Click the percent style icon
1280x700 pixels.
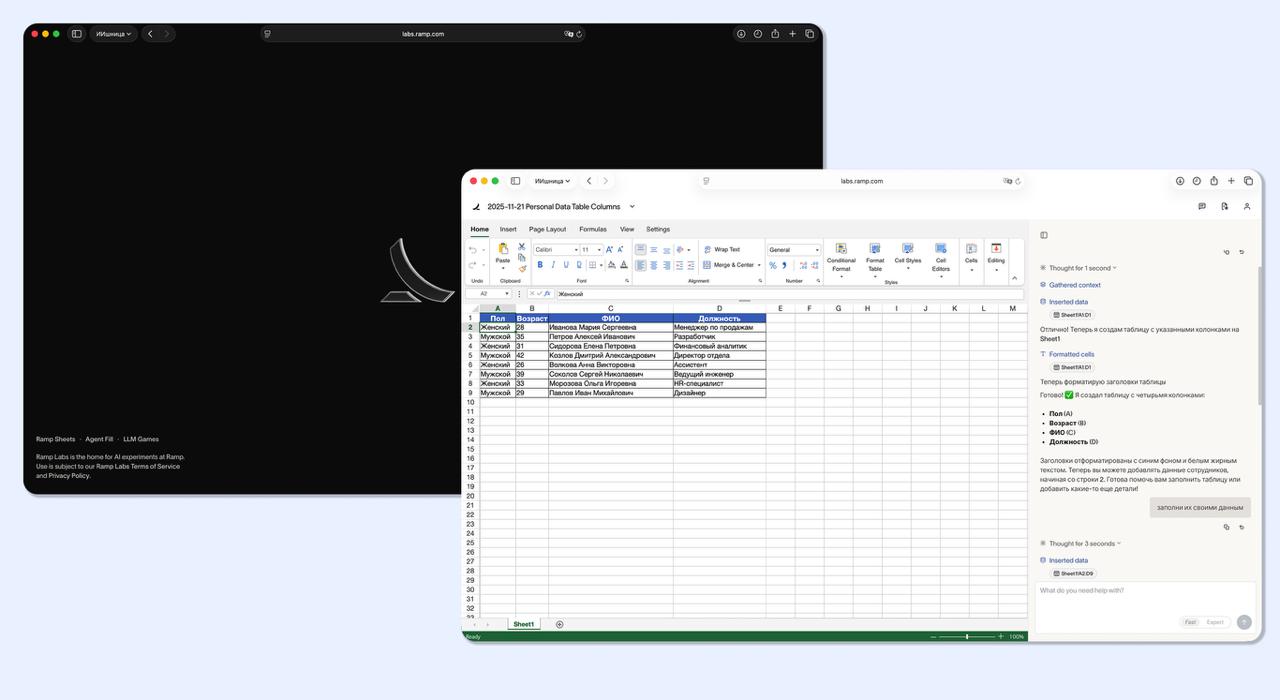click(x=773, y=265)
